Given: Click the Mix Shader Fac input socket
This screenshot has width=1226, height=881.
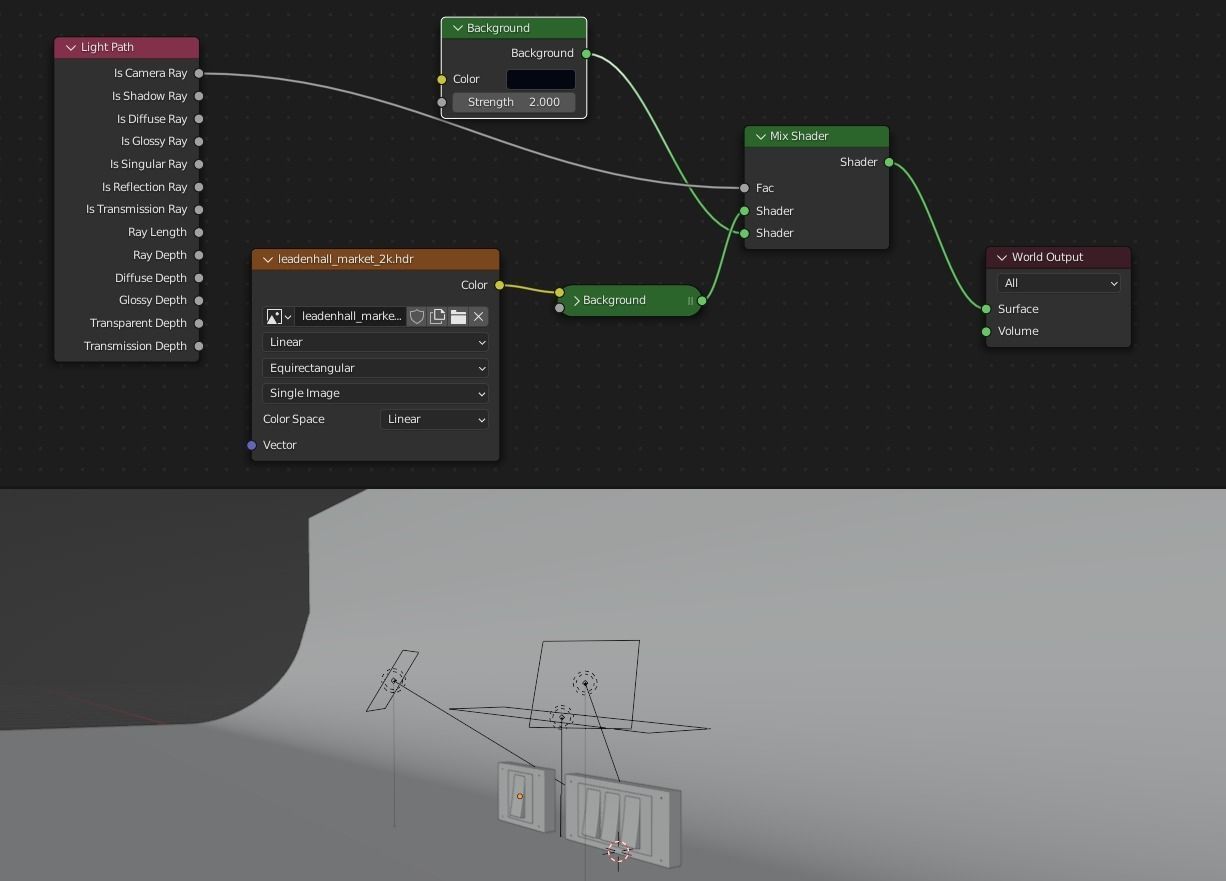Looking at the screenshot, I should click(x=745, y=188).
